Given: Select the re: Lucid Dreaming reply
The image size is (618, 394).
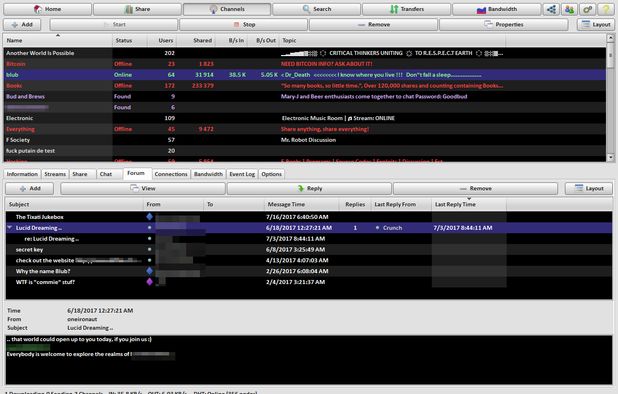Looking at the screenshot, I should coord(309,238).
